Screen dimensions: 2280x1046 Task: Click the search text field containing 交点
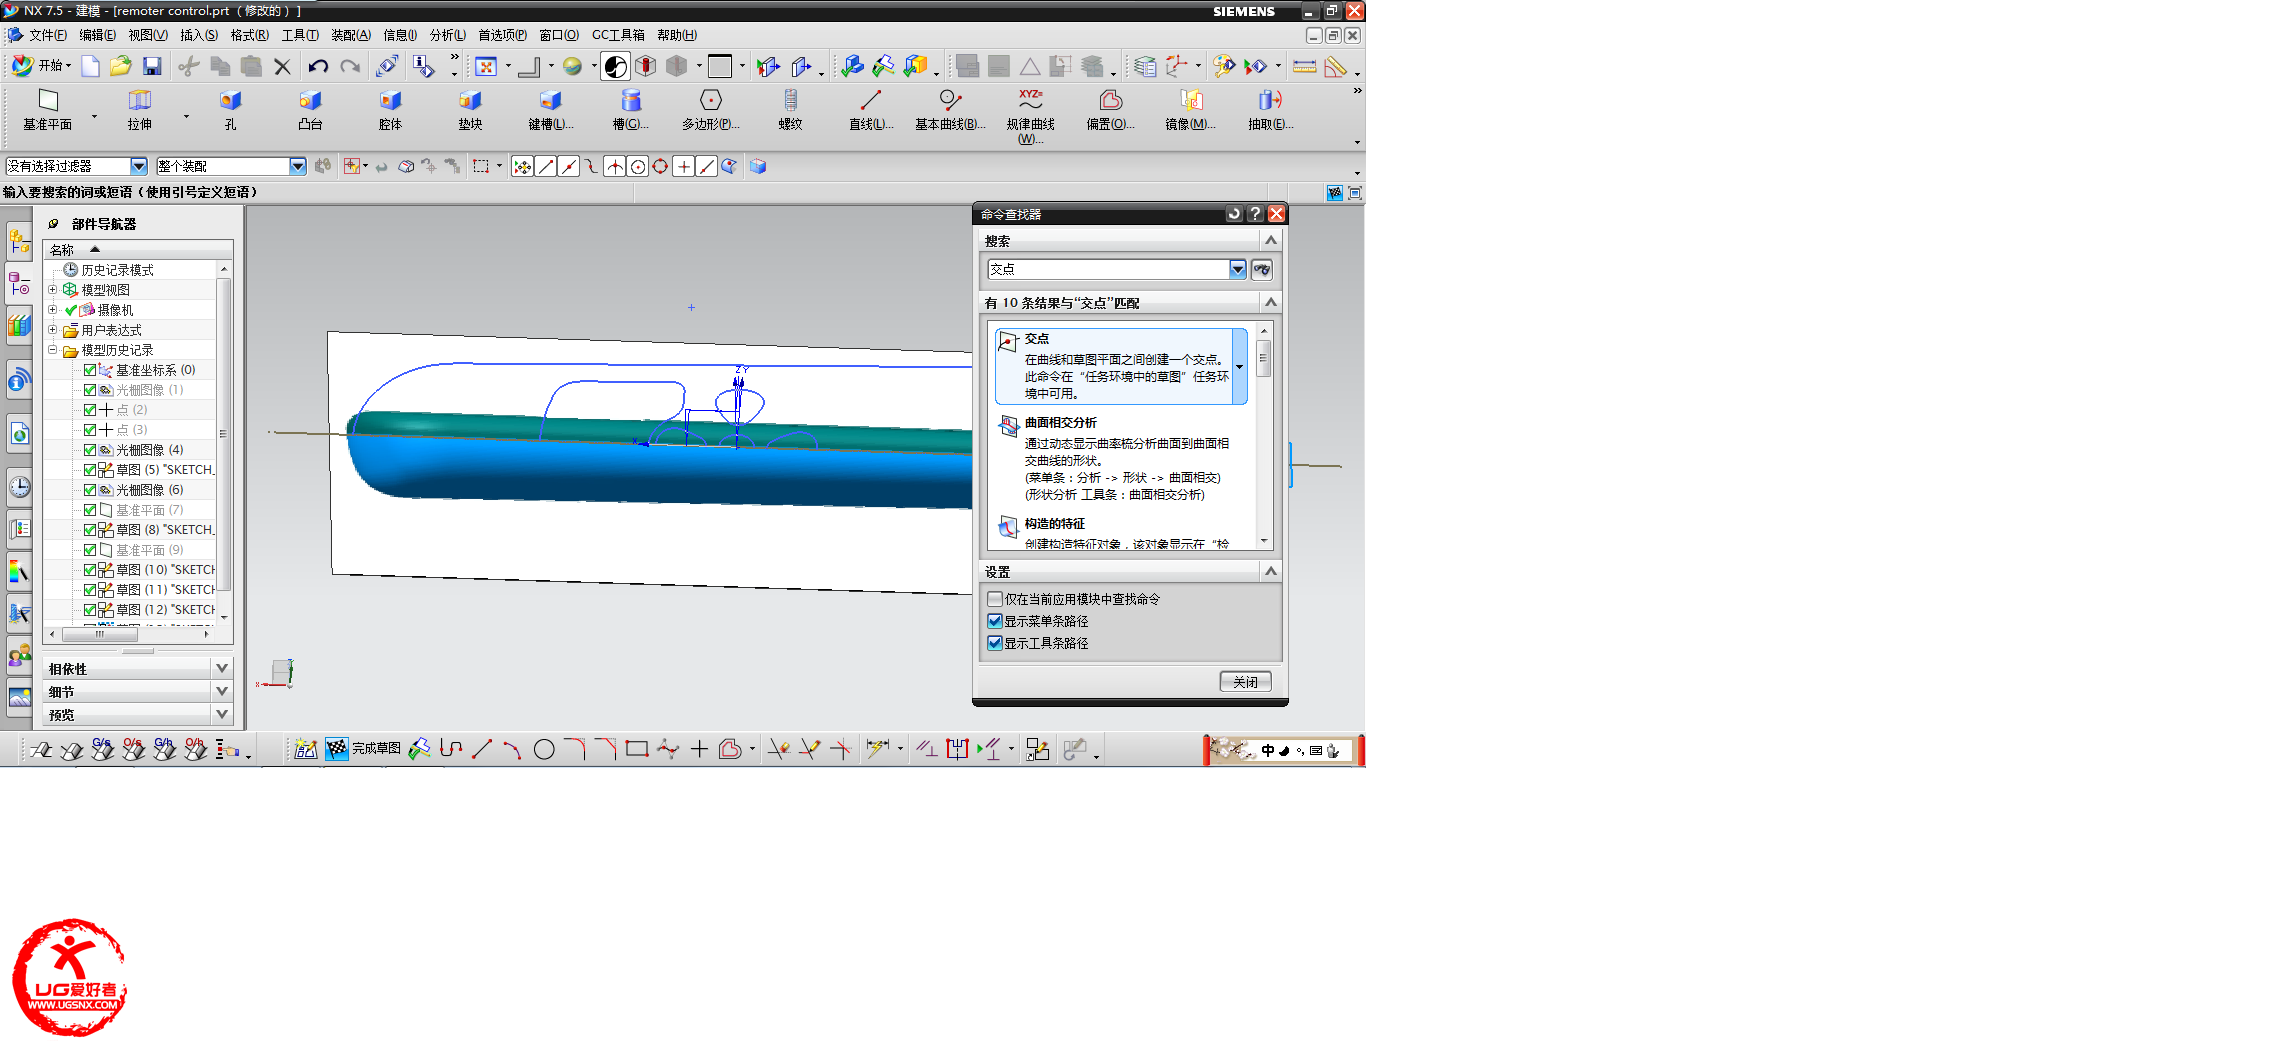(1108, 269)
